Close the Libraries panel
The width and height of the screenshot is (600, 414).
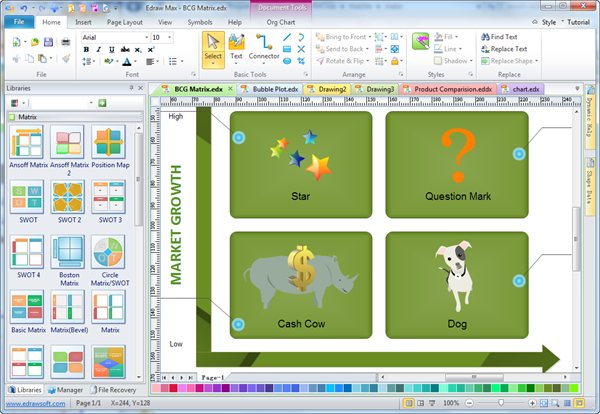(x=140, y=88)
